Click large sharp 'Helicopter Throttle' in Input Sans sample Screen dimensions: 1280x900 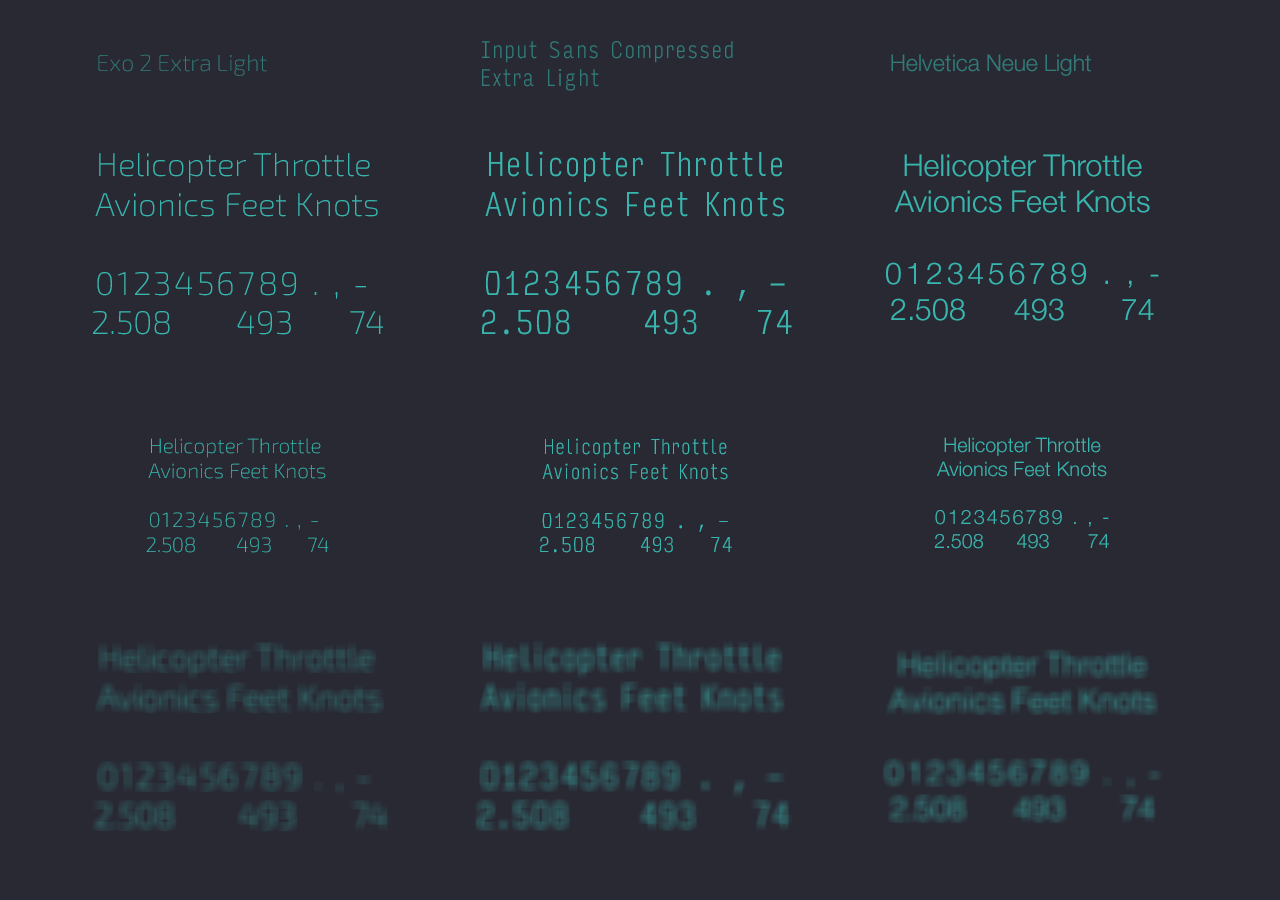(x=635, y=165)
